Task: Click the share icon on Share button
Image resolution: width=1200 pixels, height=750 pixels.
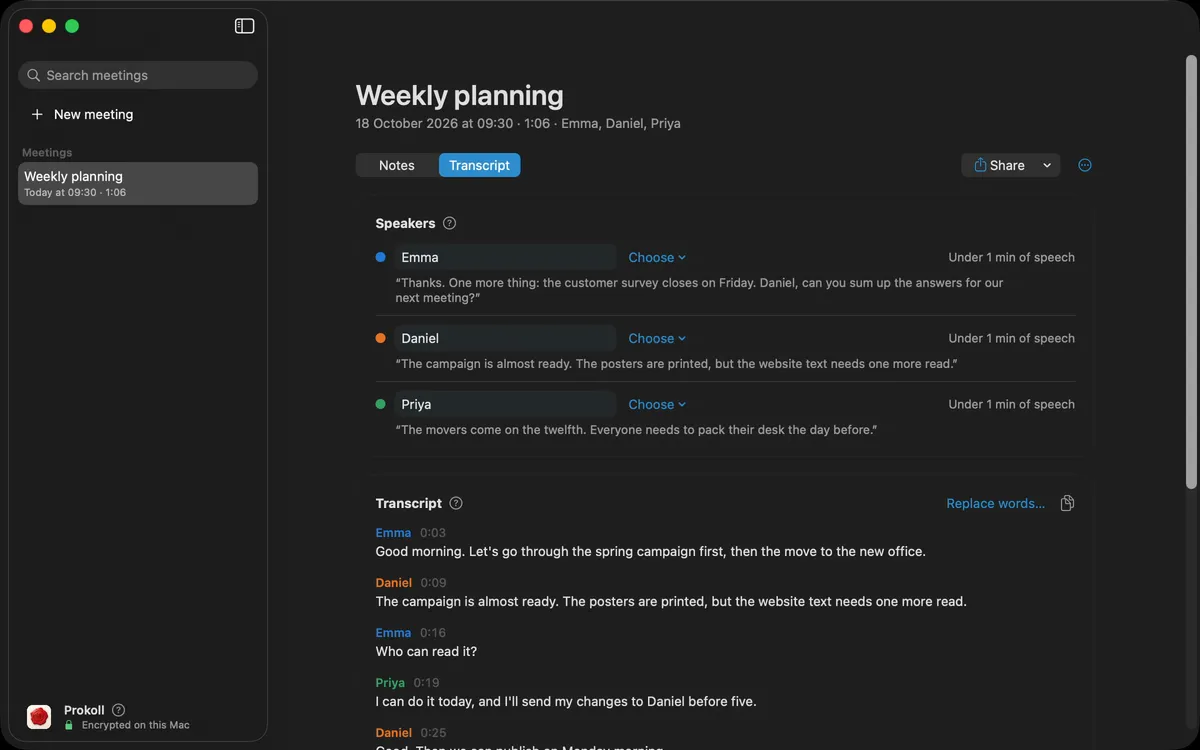Action: tap(980, 165)
